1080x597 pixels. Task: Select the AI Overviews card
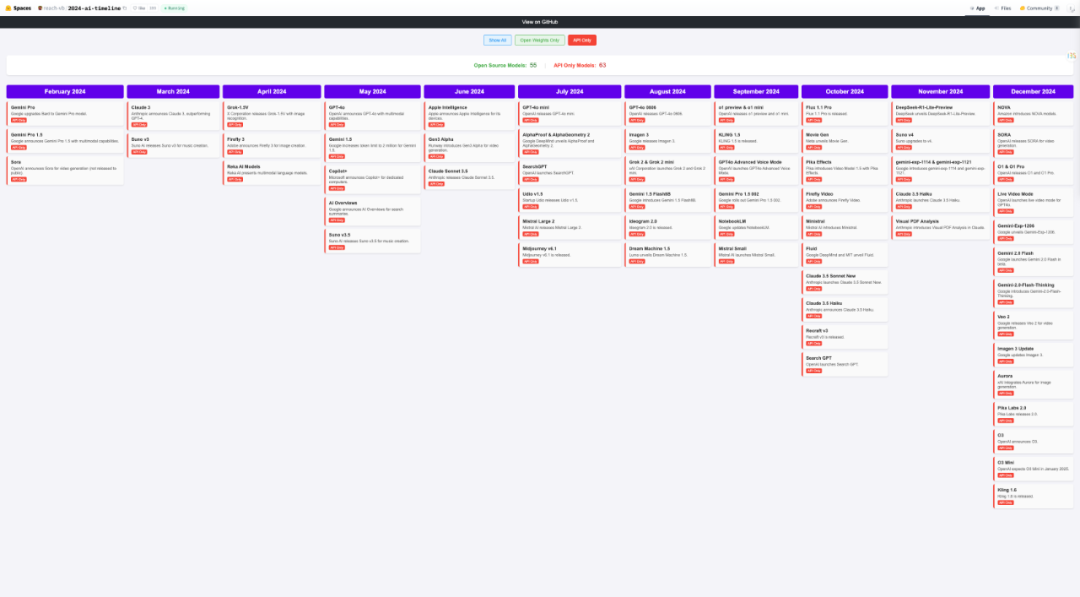click(373, 211)
